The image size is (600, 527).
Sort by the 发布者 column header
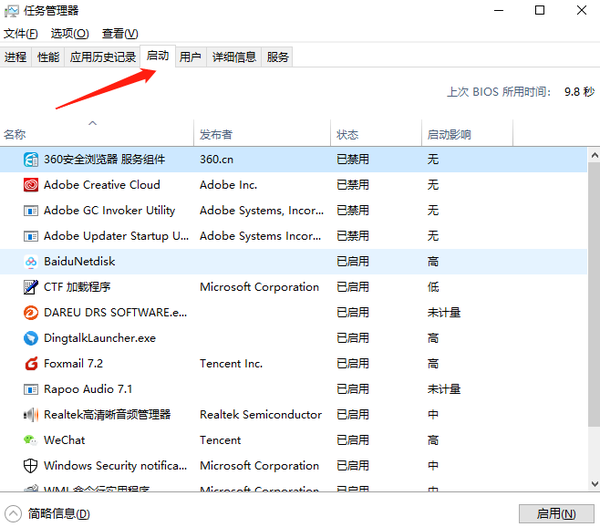coord(262,133)
